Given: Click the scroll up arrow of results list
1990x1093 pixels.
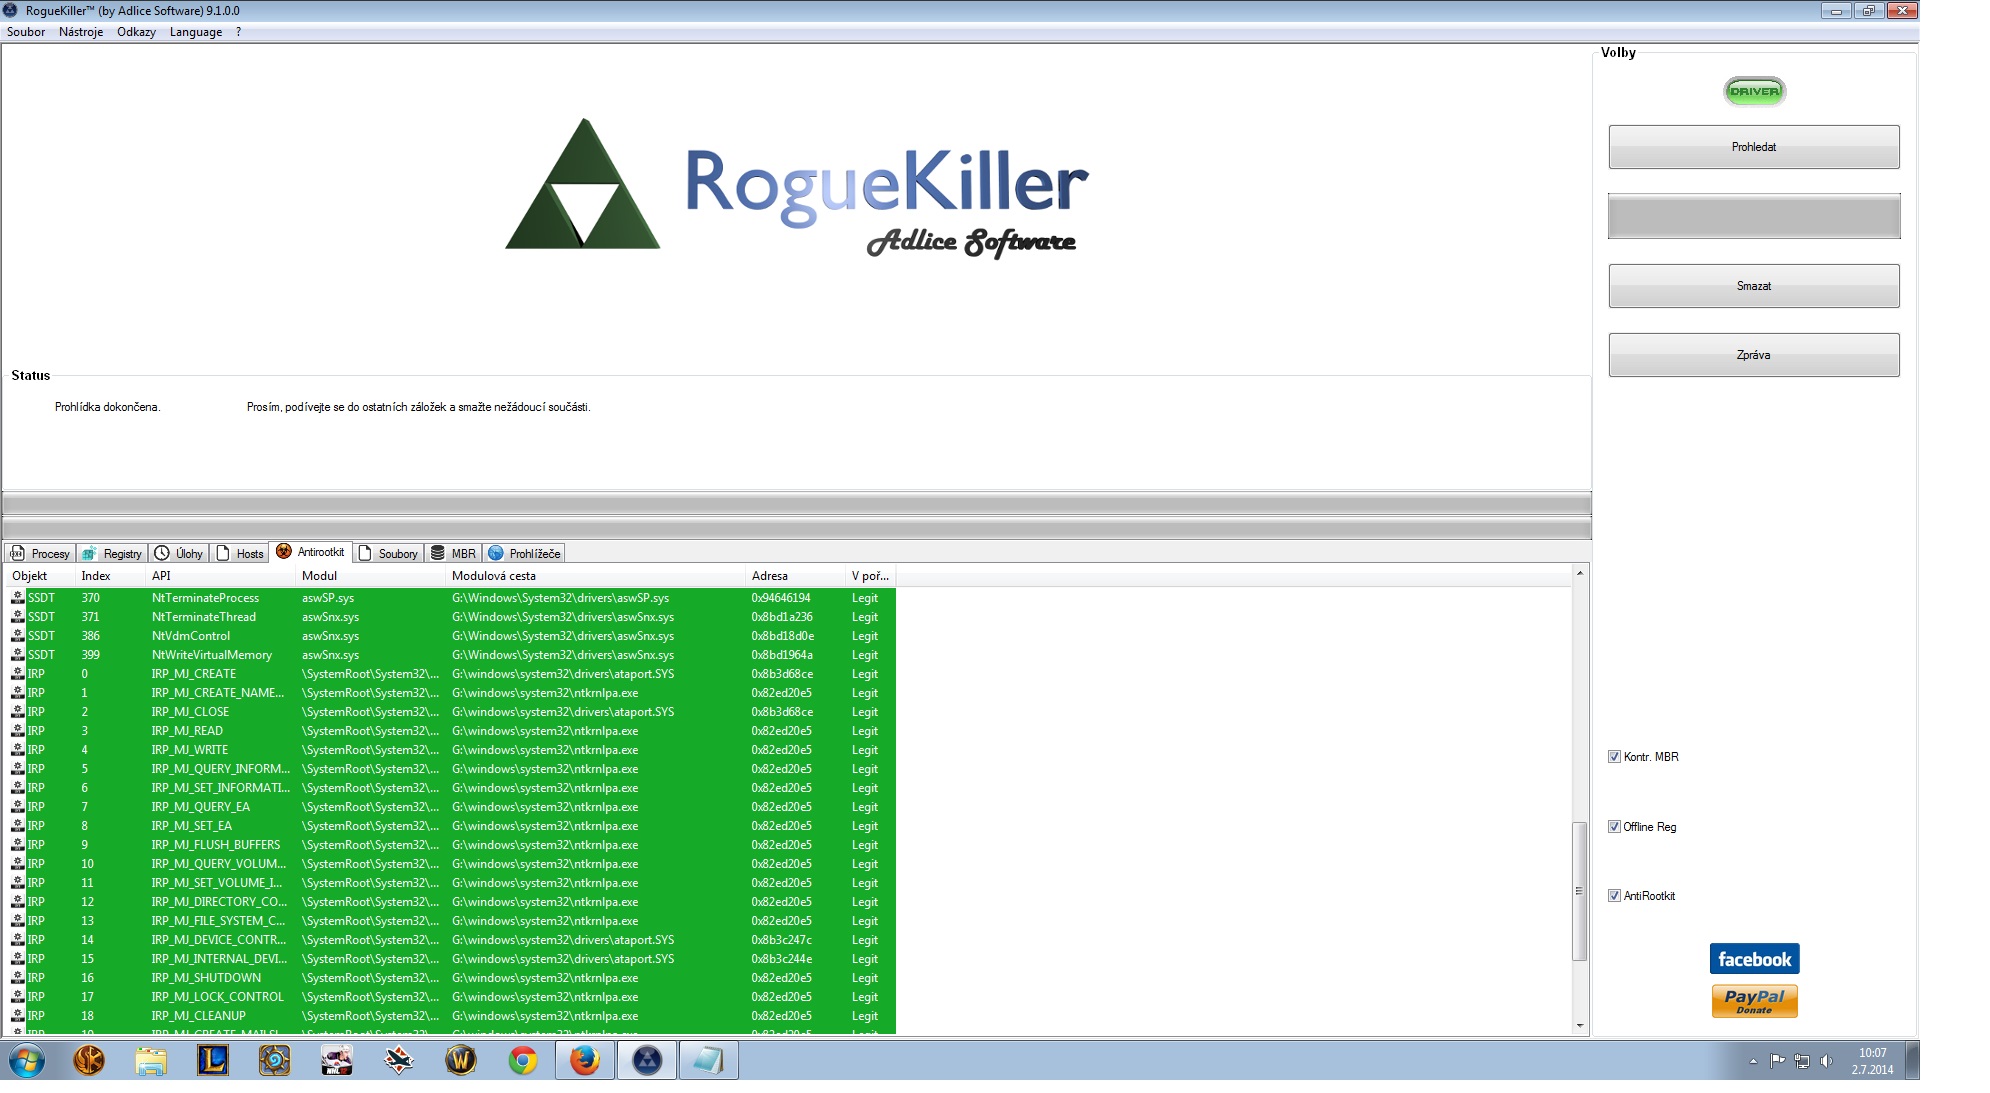Looking at the screenshot, I should click(x=1580, y=573).
